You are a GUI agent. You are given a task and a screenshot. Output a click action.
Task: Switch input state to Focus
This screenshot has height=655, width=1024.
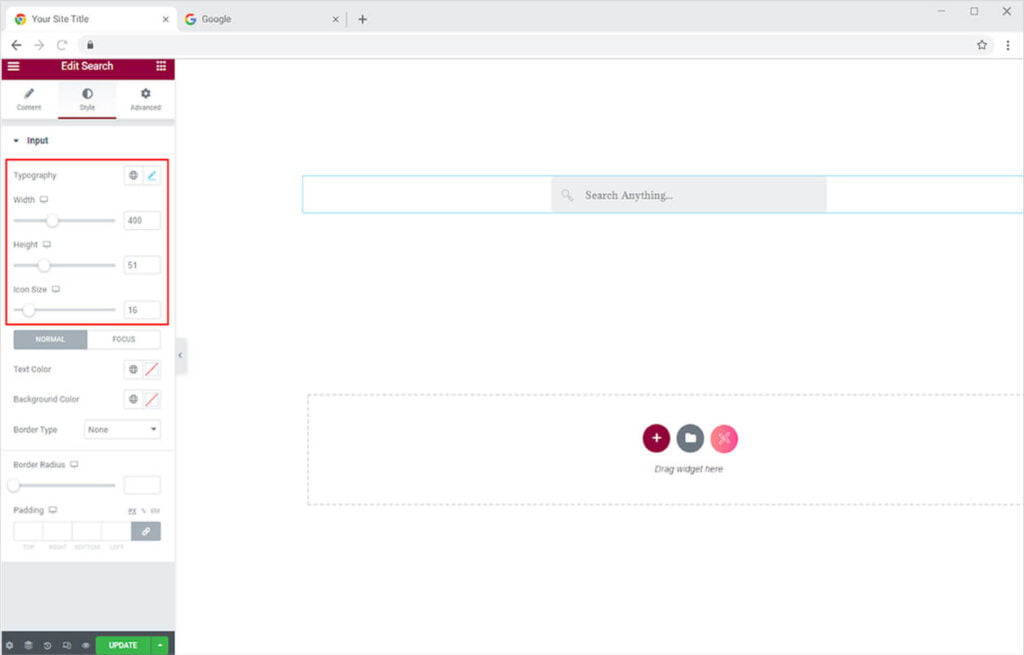point(124,339)
